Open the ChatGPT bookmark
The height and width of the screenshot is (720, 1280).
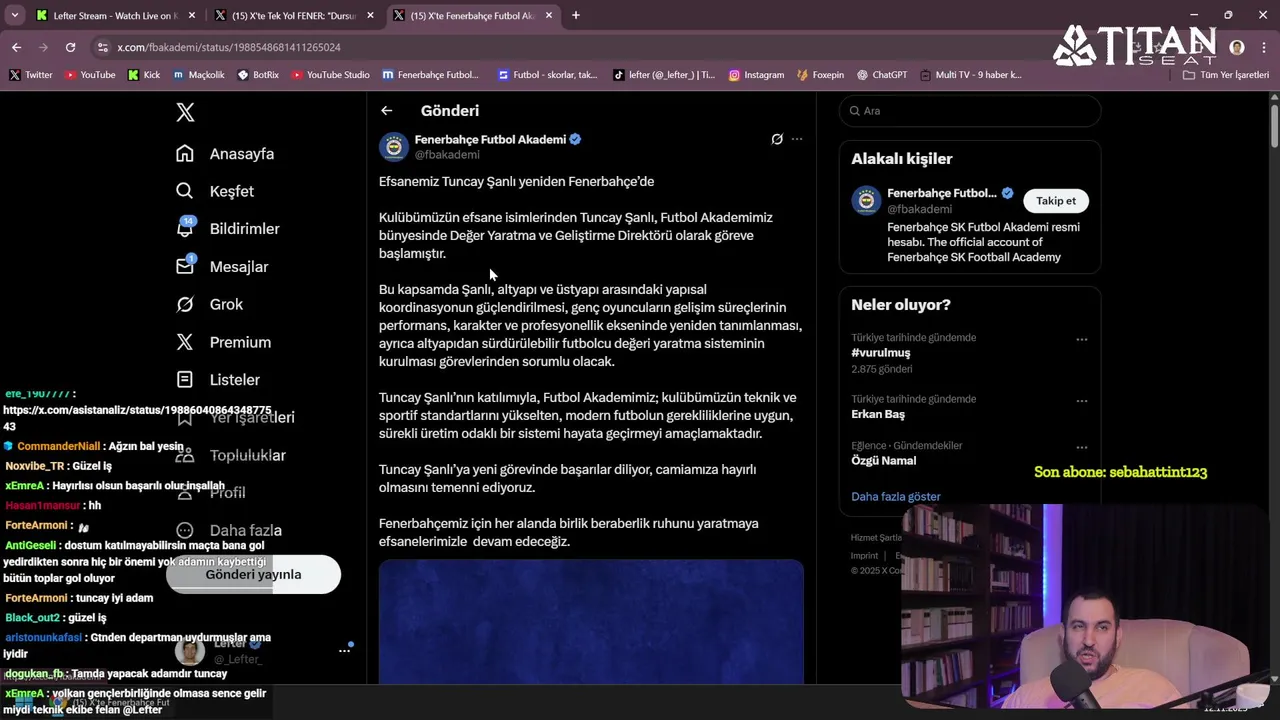pos(881,75)
